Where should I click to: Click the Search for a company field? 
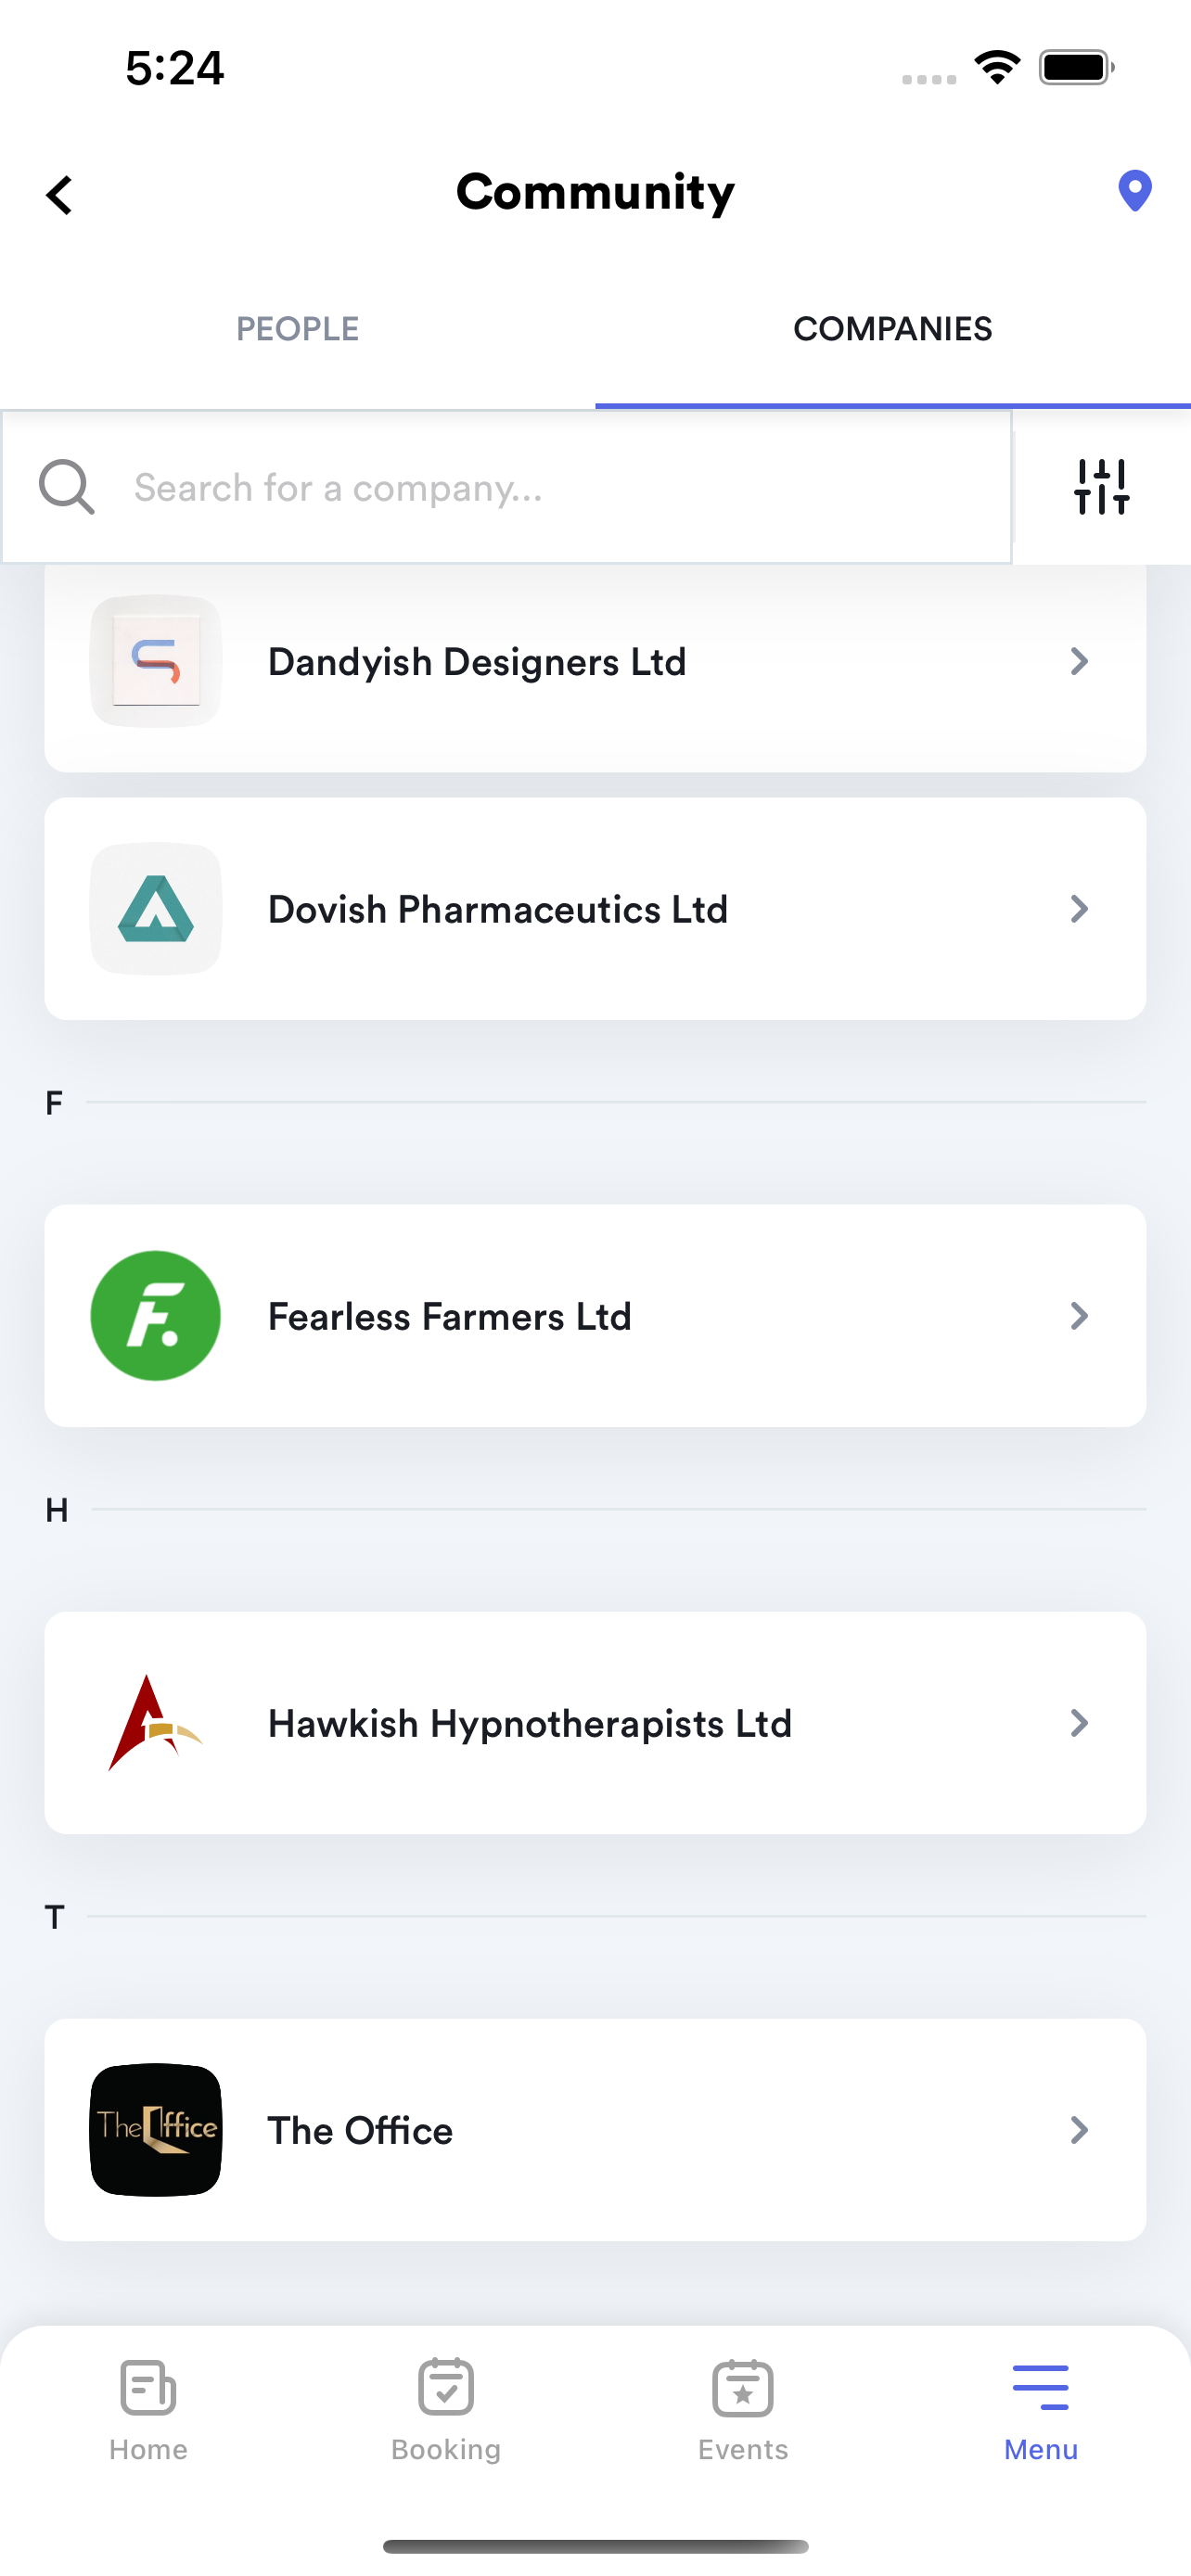[506, 487]
